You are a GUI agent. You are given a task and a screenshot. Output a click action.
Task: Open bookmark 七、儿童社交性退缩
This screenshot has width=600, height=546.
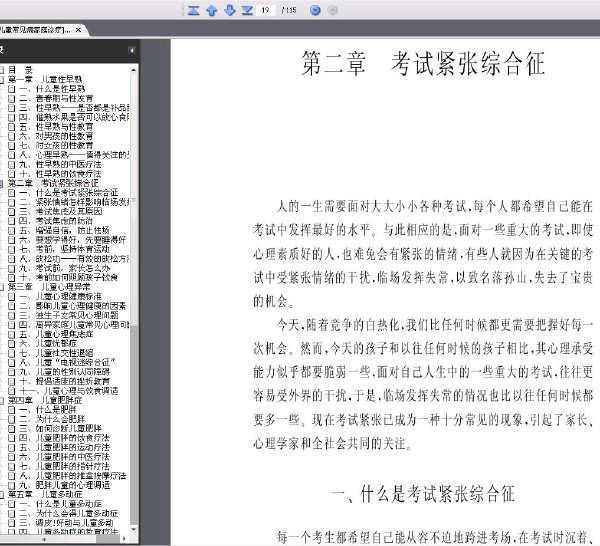pyautogui.click(x=56, y=352)
